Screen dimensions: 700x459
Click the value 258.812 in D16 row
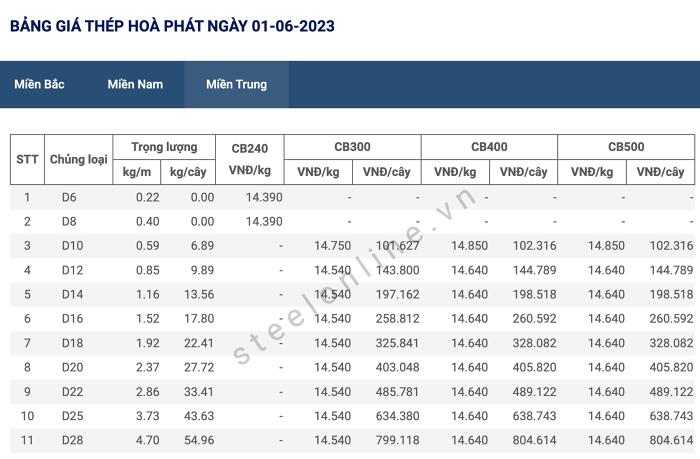(x=397, y=318)
